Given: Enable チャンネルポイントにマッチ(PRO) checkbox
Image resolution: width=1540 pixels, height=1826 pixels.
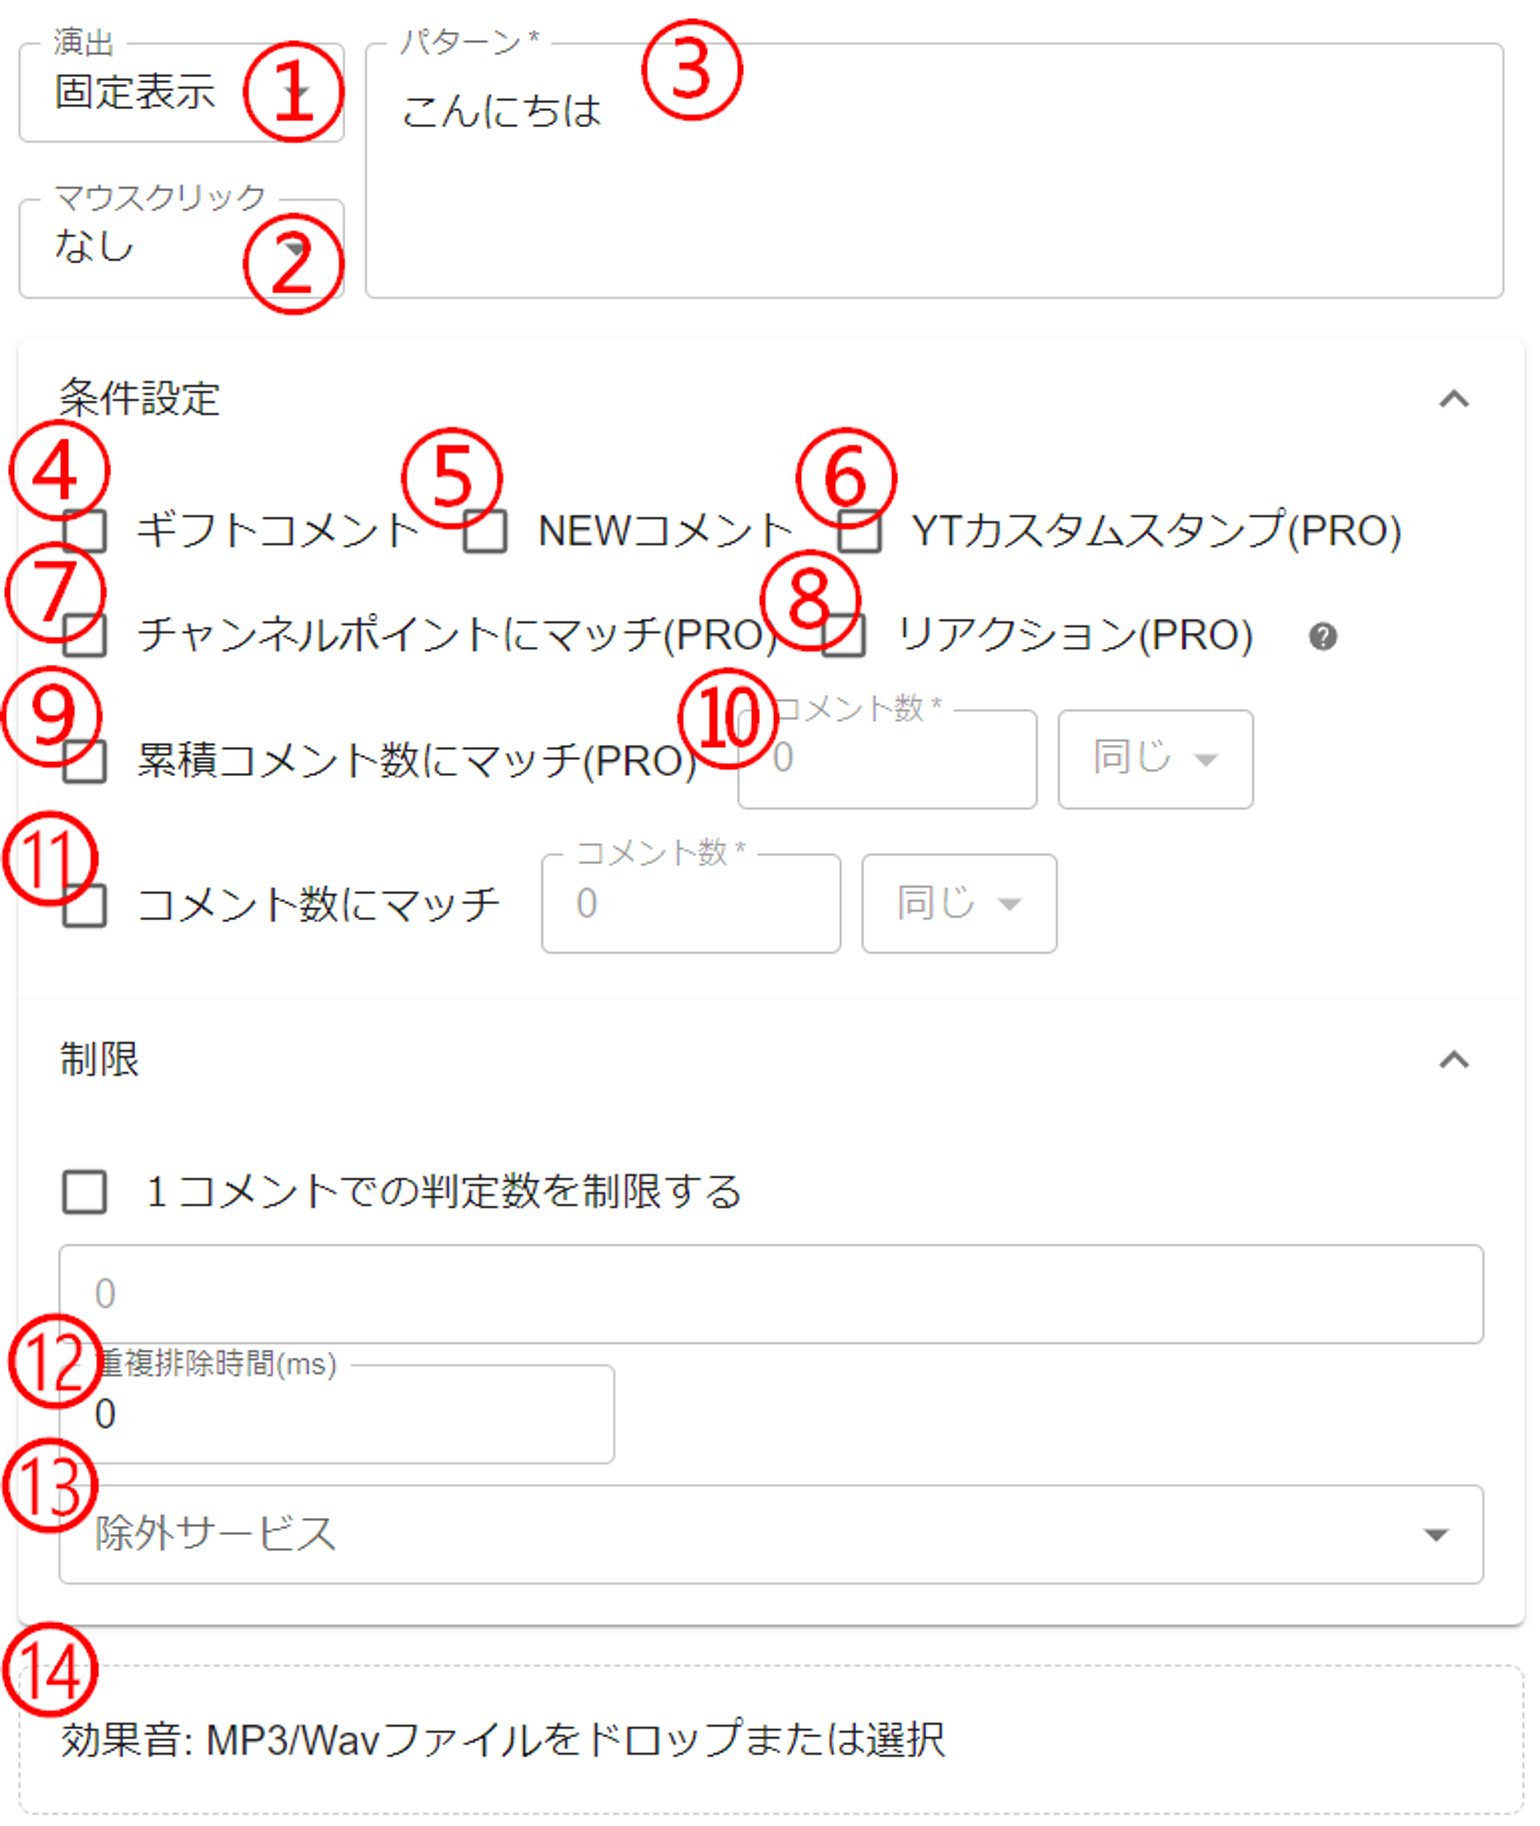Looking at the screenshot, I should [x=85, y=636].
